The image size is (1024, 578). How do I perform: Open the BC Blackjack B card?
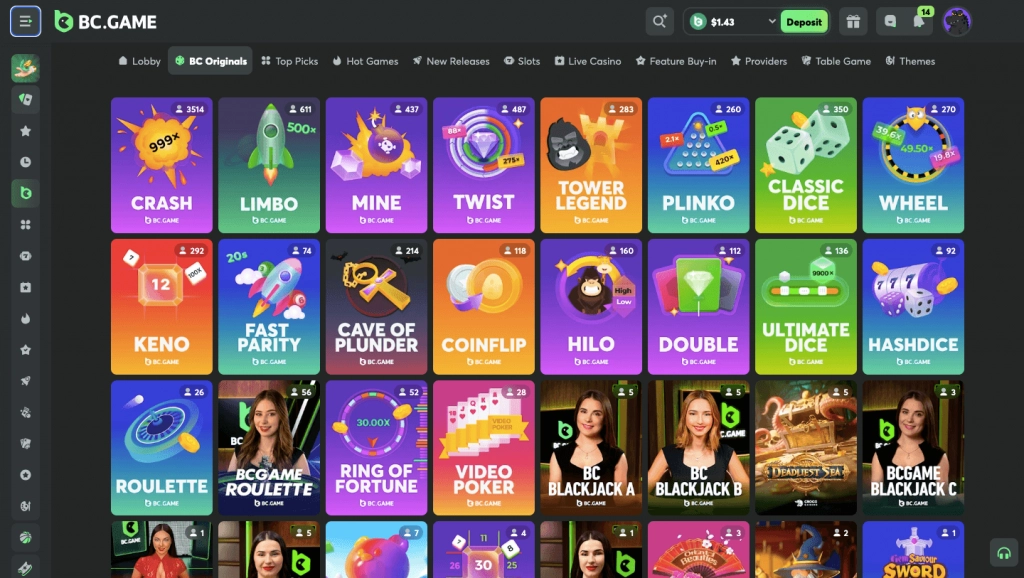click(699, 448)
